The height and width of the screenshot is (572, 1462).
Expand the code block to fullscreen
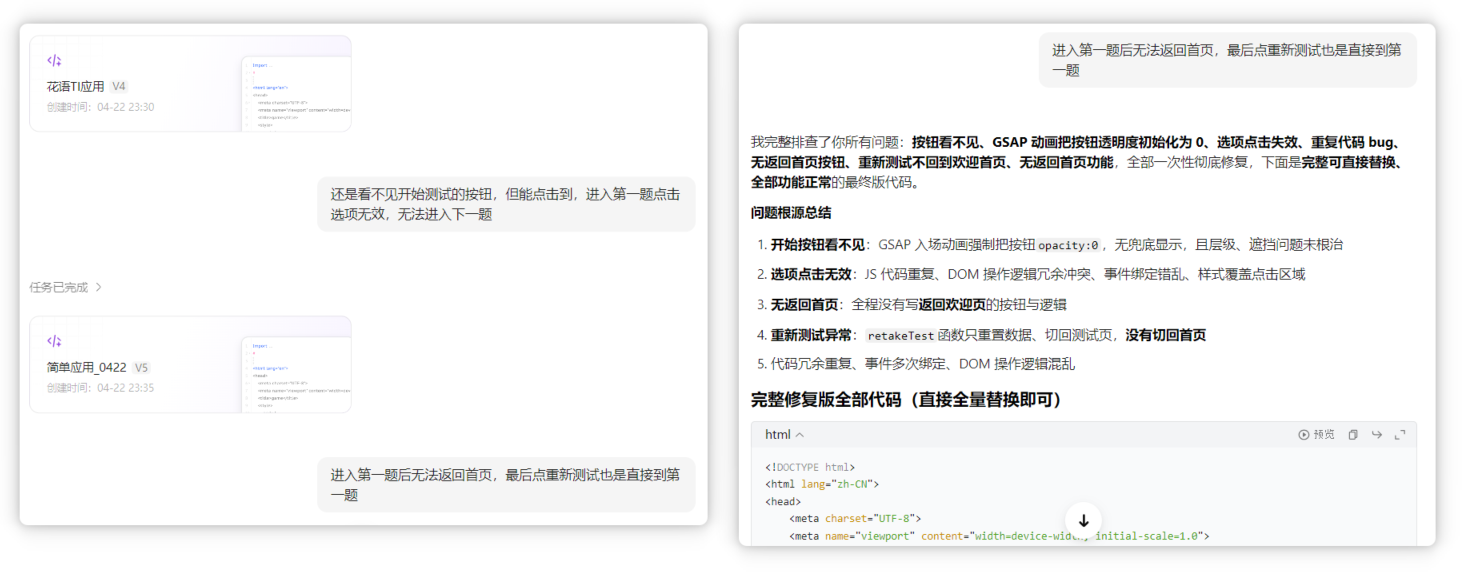(1400, 435)
